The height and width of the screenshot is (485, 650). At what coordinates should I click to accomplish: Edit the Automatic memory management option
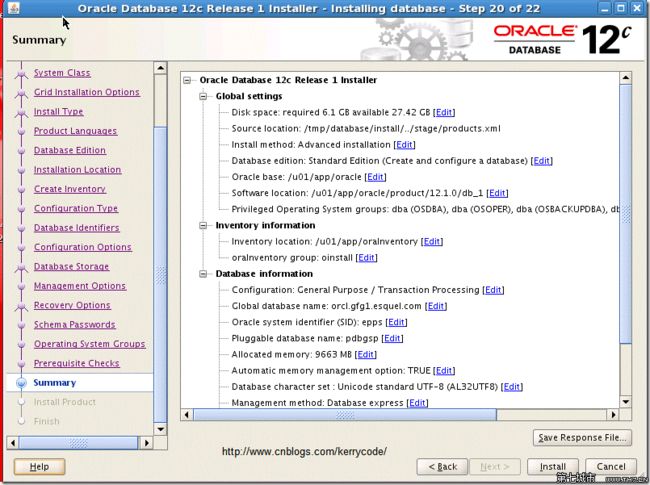pos(444,371)
